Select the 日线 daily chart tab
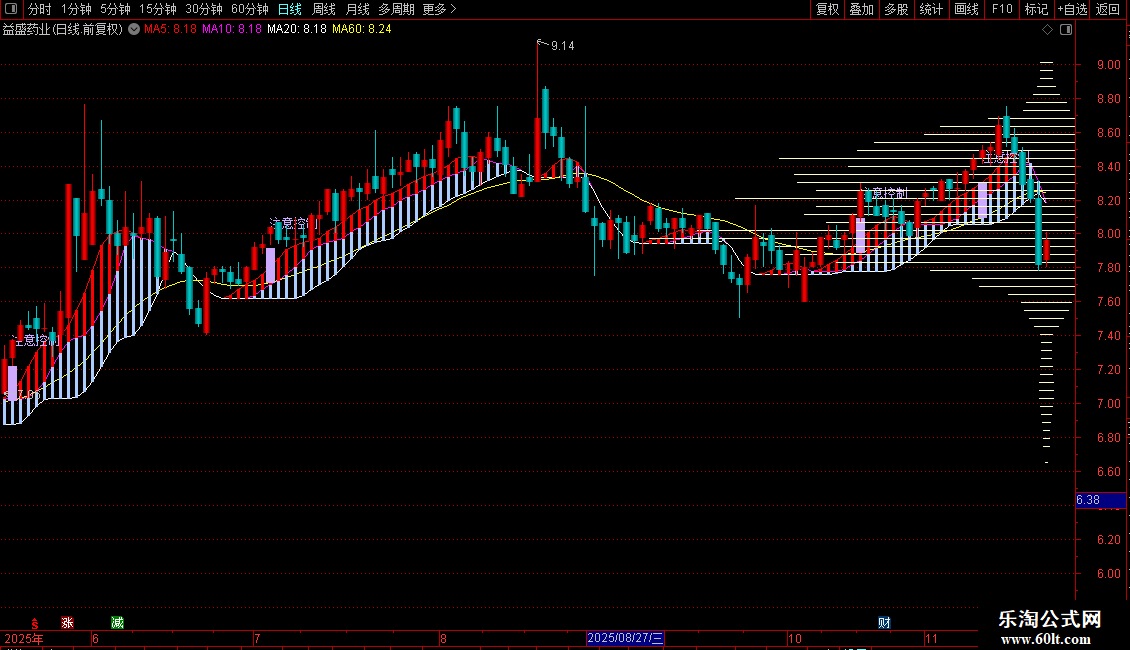This screenshot has width=1130, height=650. 290,9
